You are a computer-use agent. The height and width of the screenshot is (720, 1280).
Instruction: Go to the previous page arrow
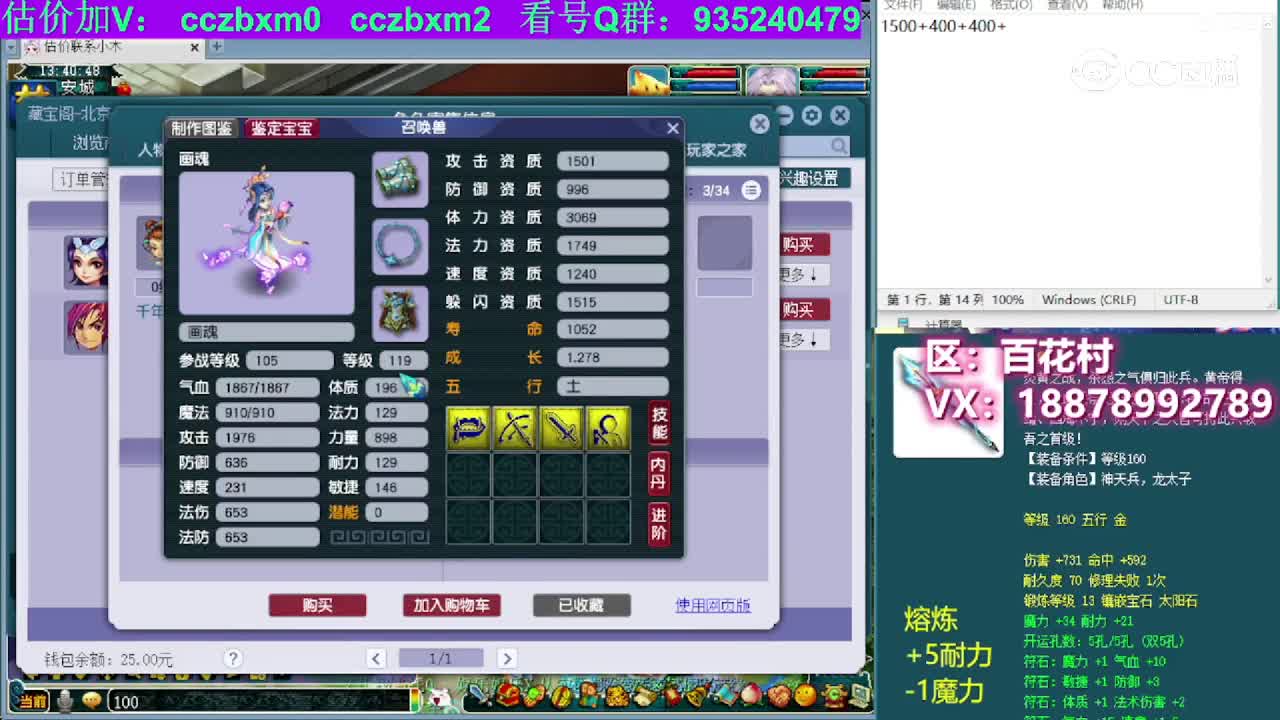coord(376,658)
